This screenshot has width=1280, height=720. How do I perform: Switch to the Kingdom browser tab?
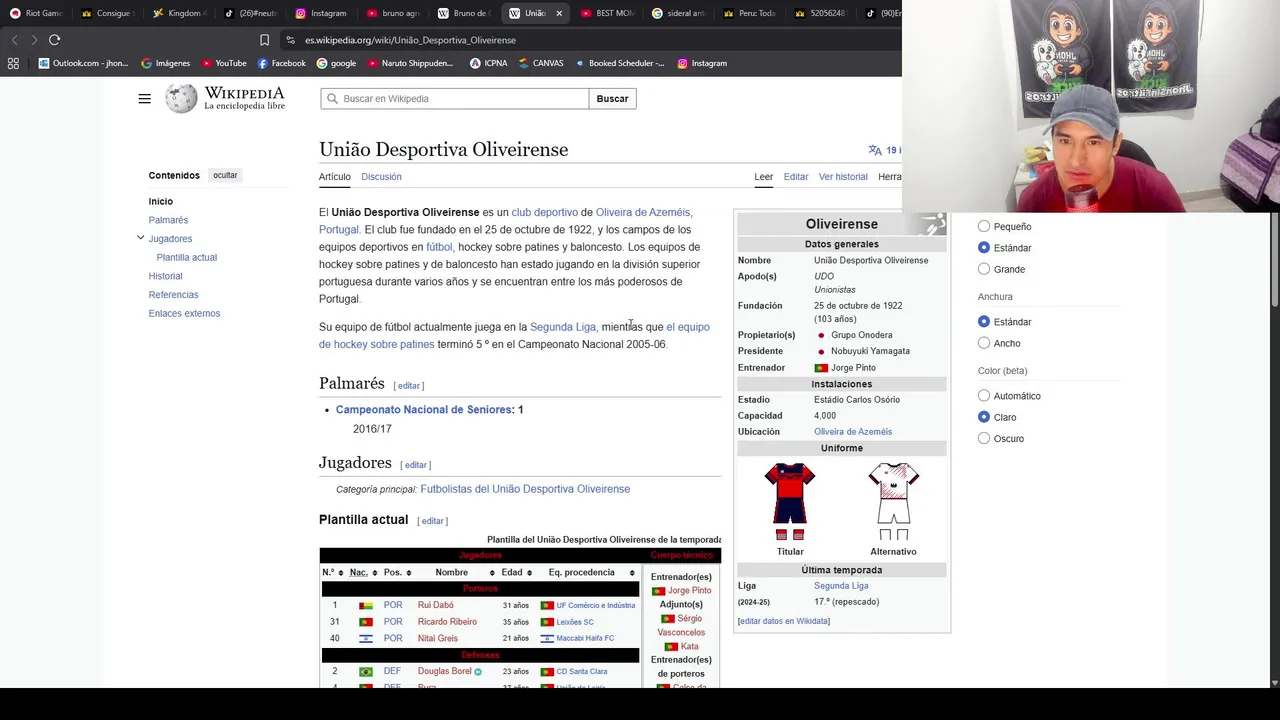(179, 13)
